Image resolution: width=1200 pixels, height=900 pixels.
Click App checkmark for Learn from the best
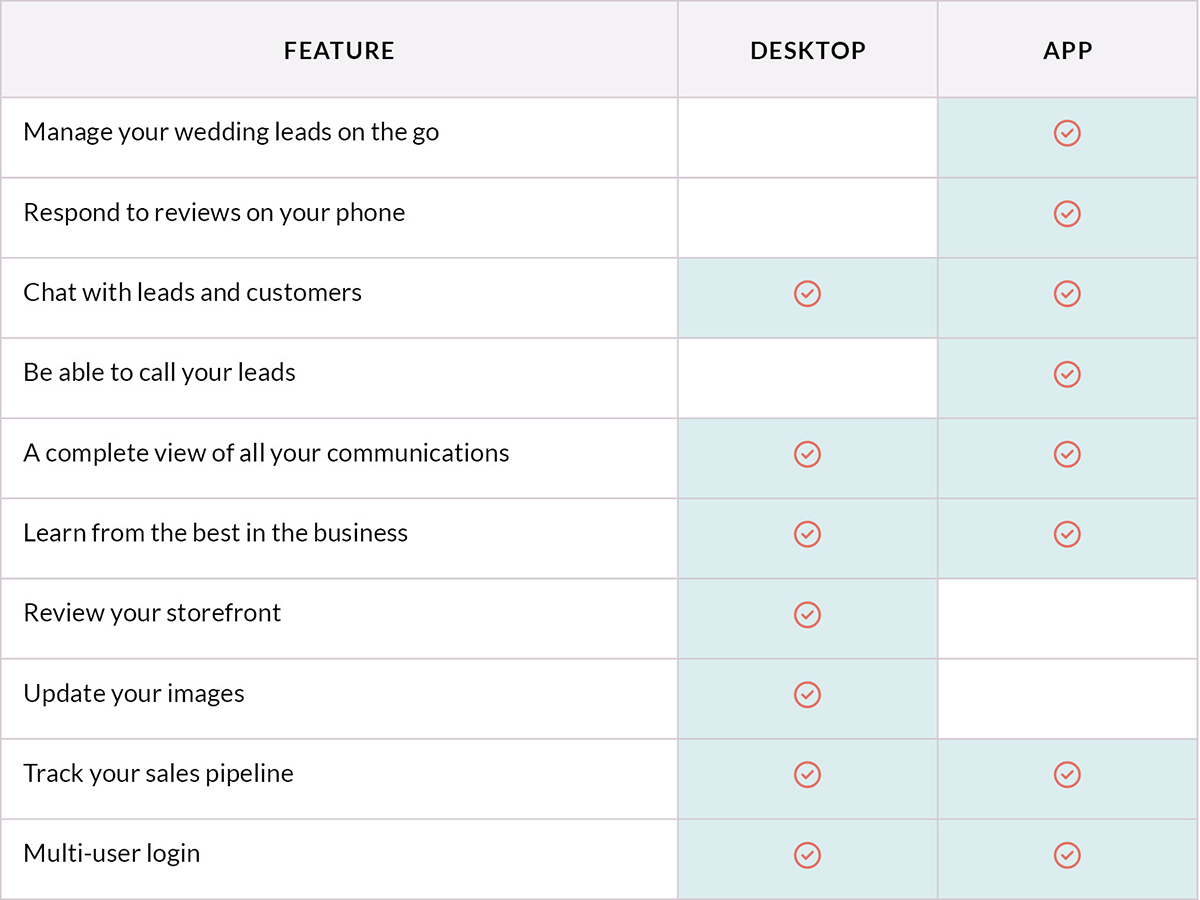click(x=1067, y=534)
